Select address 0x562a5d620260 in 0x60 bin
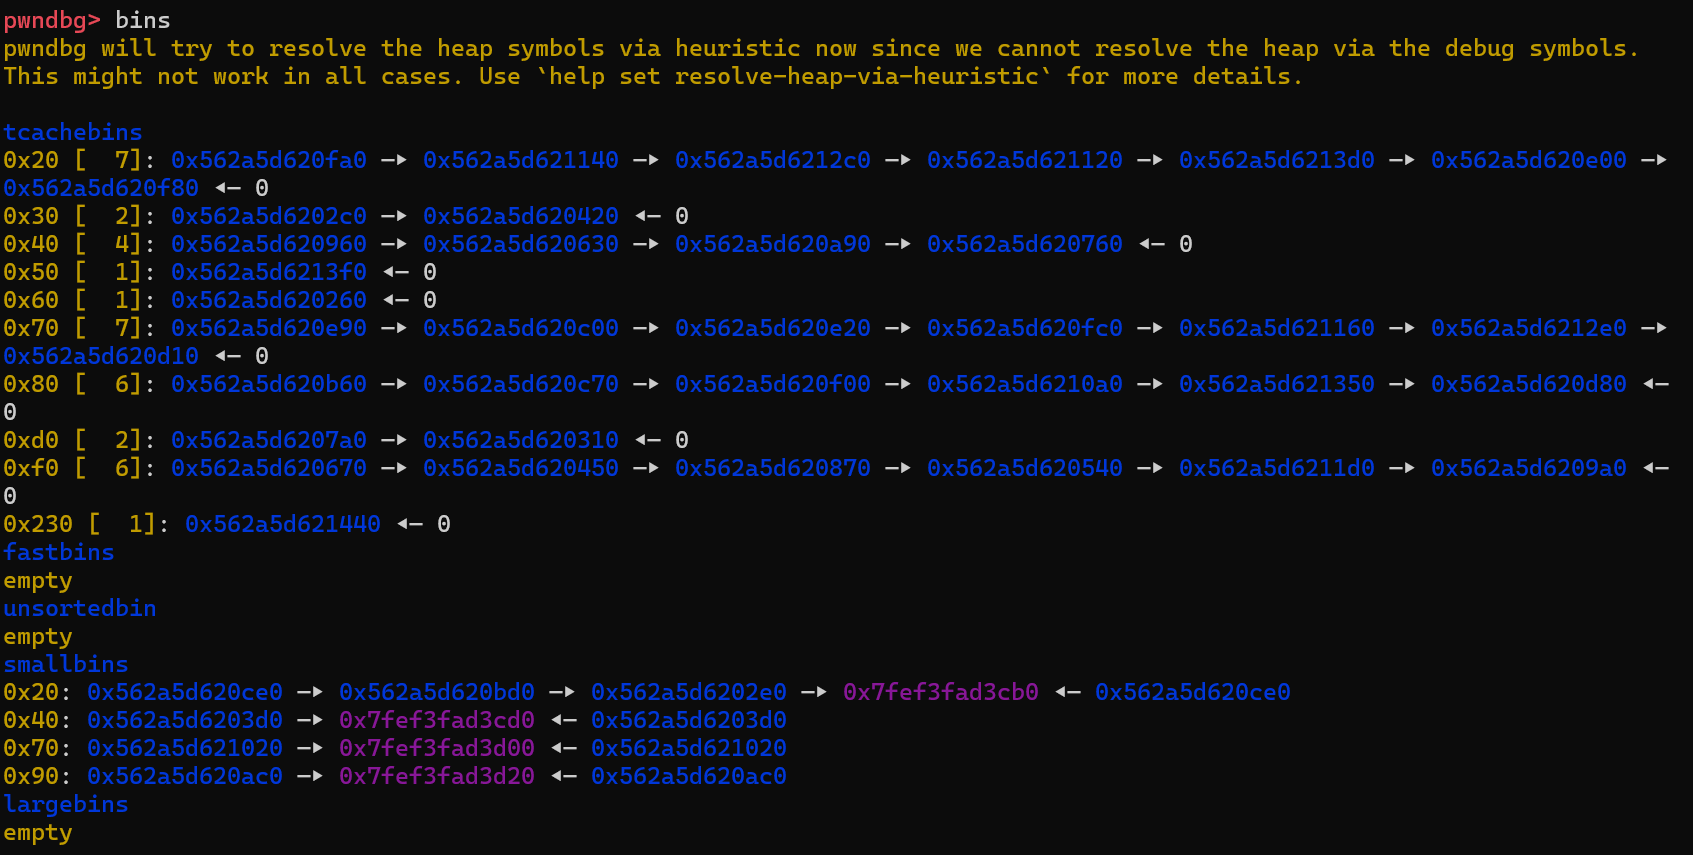Screen dimensions: 1693x855 (269, 300)
